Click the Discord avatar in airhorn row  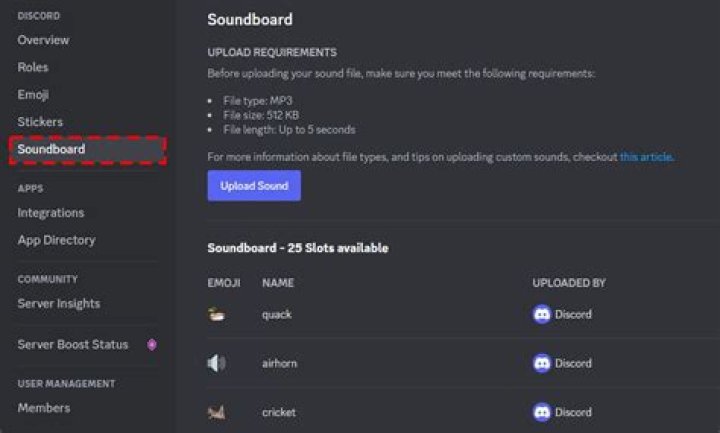click(x=542, y=363)
